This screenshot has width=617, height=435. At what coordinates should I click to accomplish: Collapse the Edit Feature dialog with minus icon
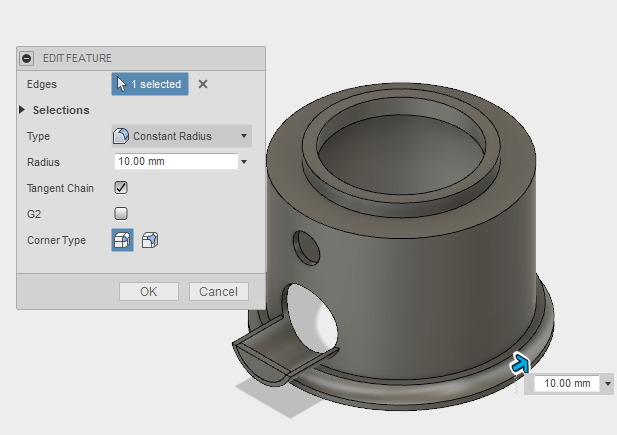27,58
